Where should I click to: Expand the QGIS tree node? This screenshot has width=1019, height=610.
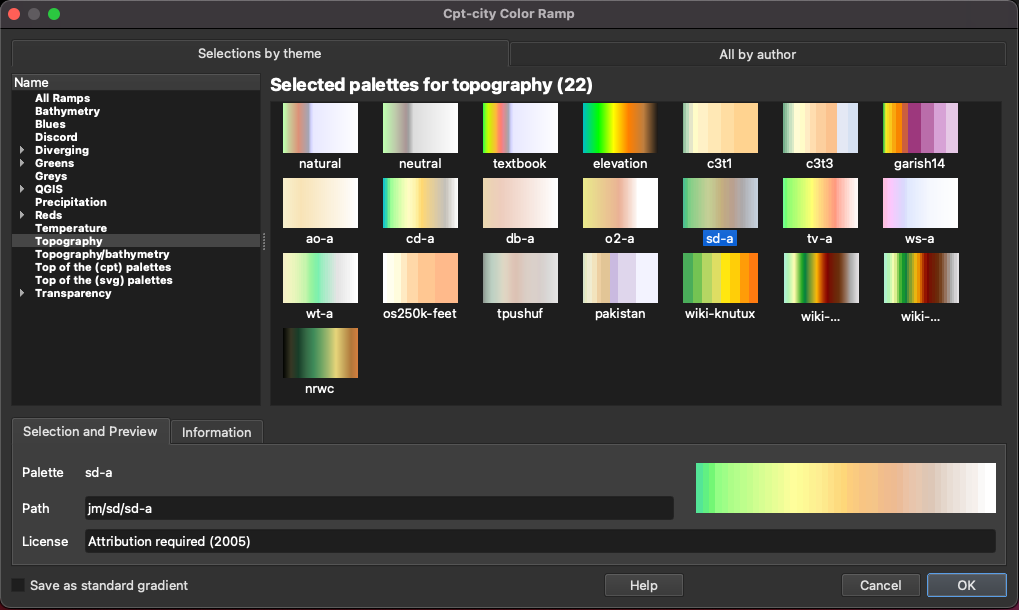click(x=22, y=190)
